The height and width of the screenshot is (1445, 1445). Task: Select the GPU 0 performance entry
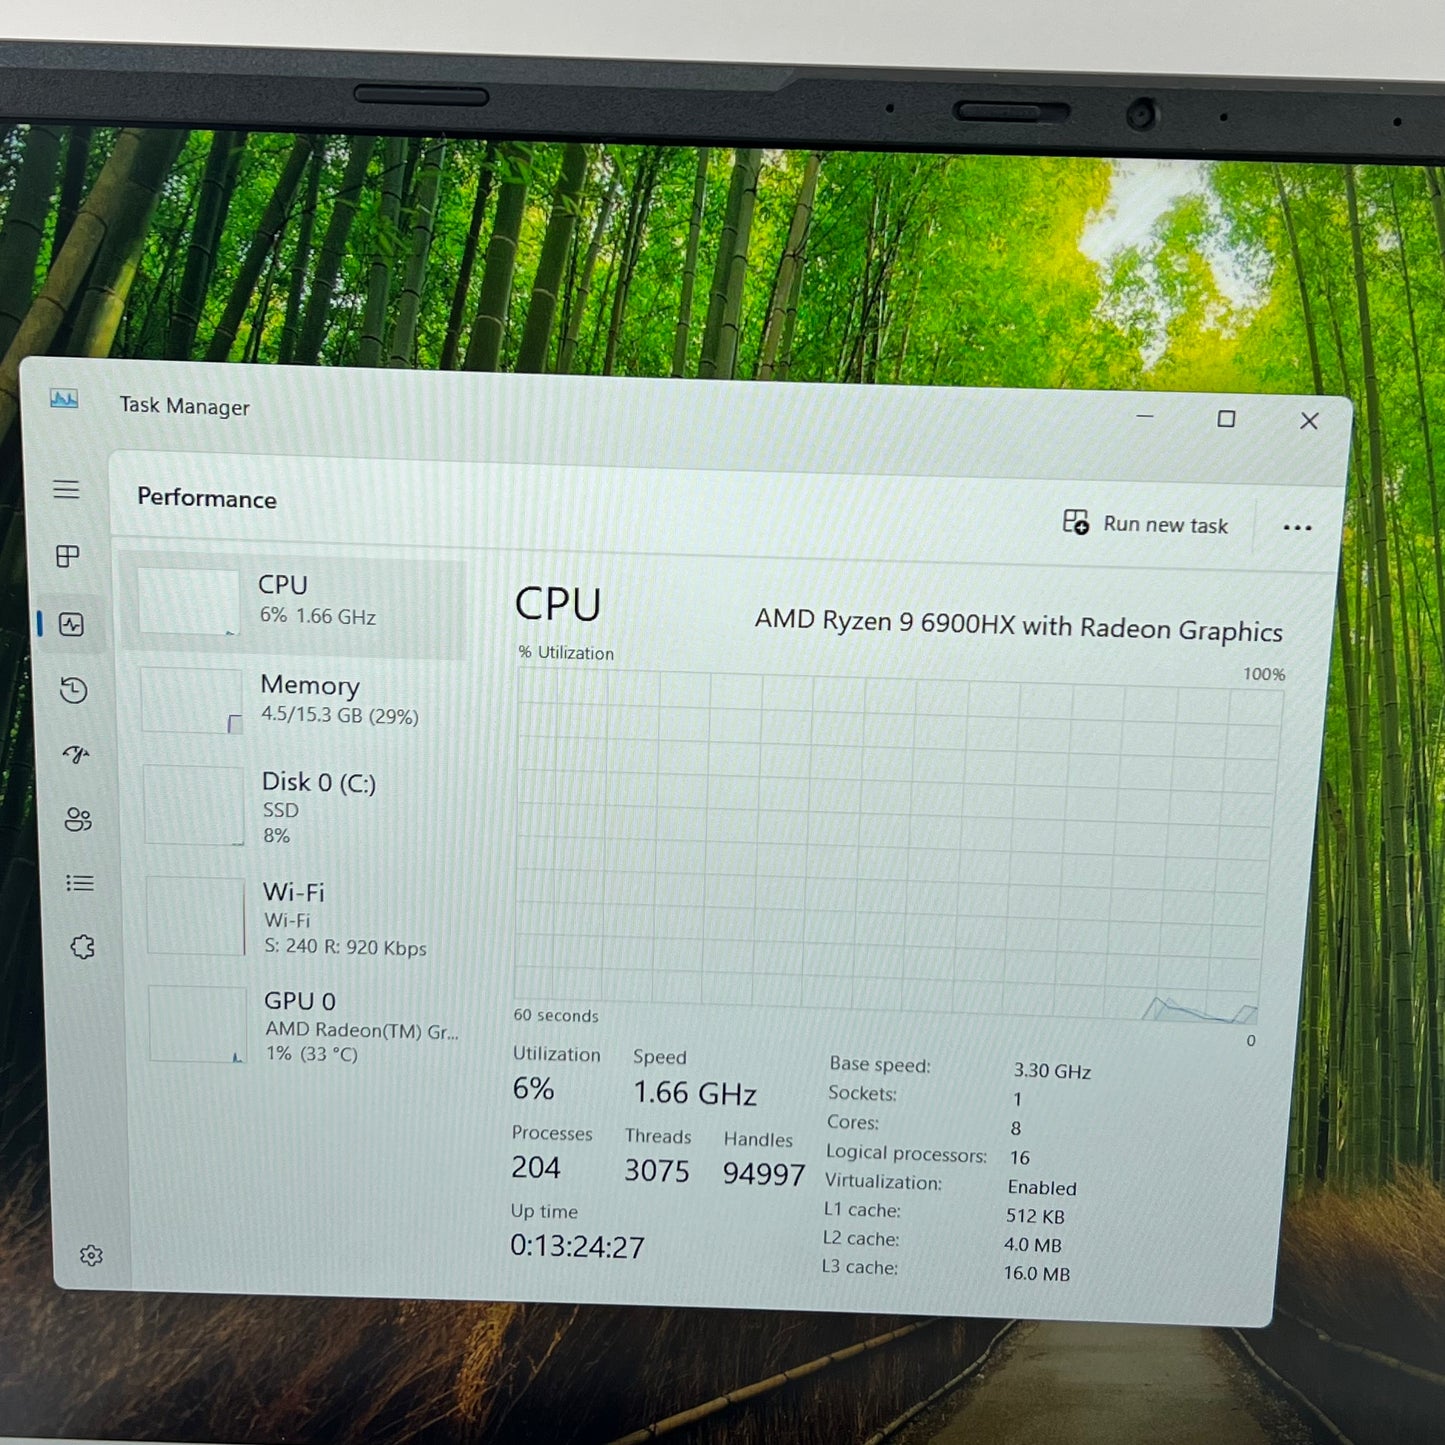click(x=302, y=1025)
